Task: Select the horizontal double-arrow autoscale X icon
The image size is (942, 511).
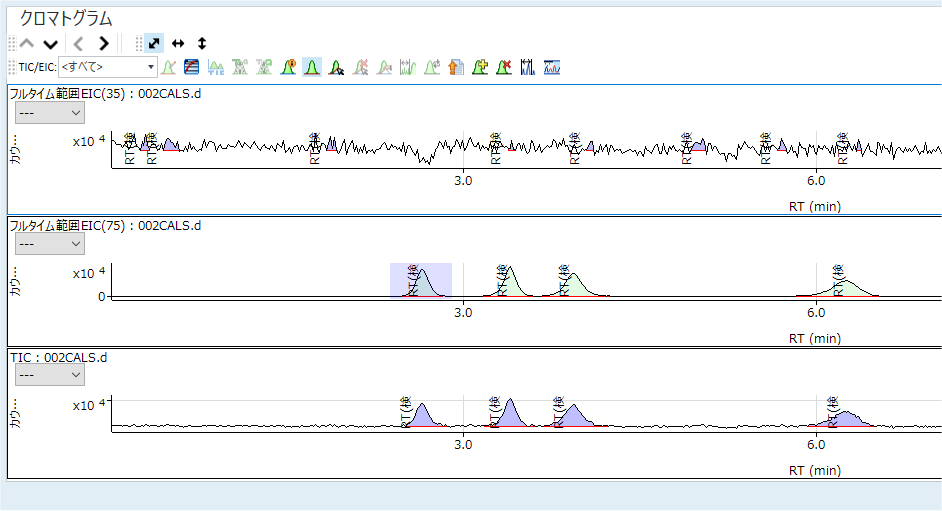Action: click(178, 43)
